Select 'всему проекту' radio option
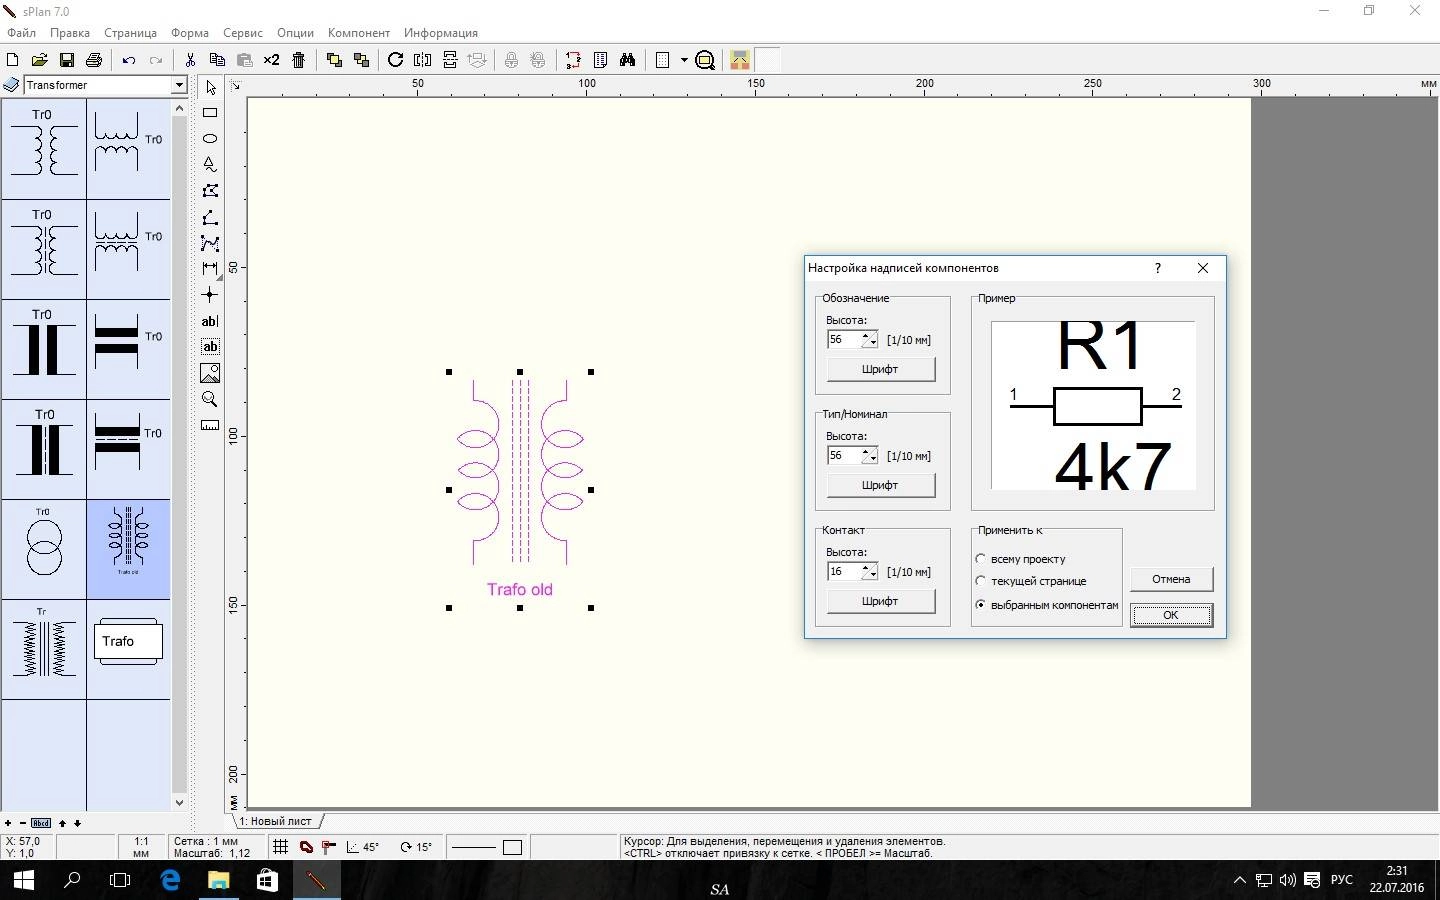This screenshot has height=900, width=1440. point(1020,559)
